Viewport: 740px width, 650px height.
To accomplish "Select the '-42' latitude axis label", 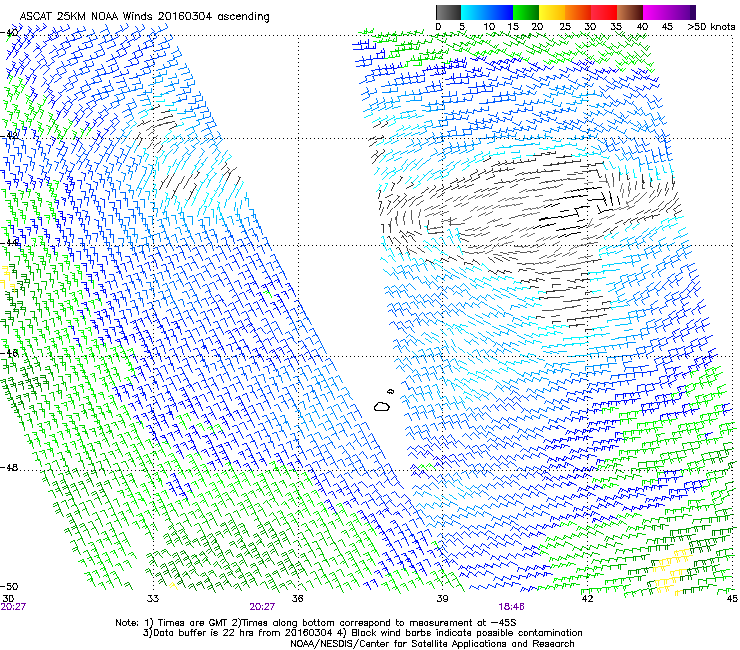I will (x=10, y=135).
